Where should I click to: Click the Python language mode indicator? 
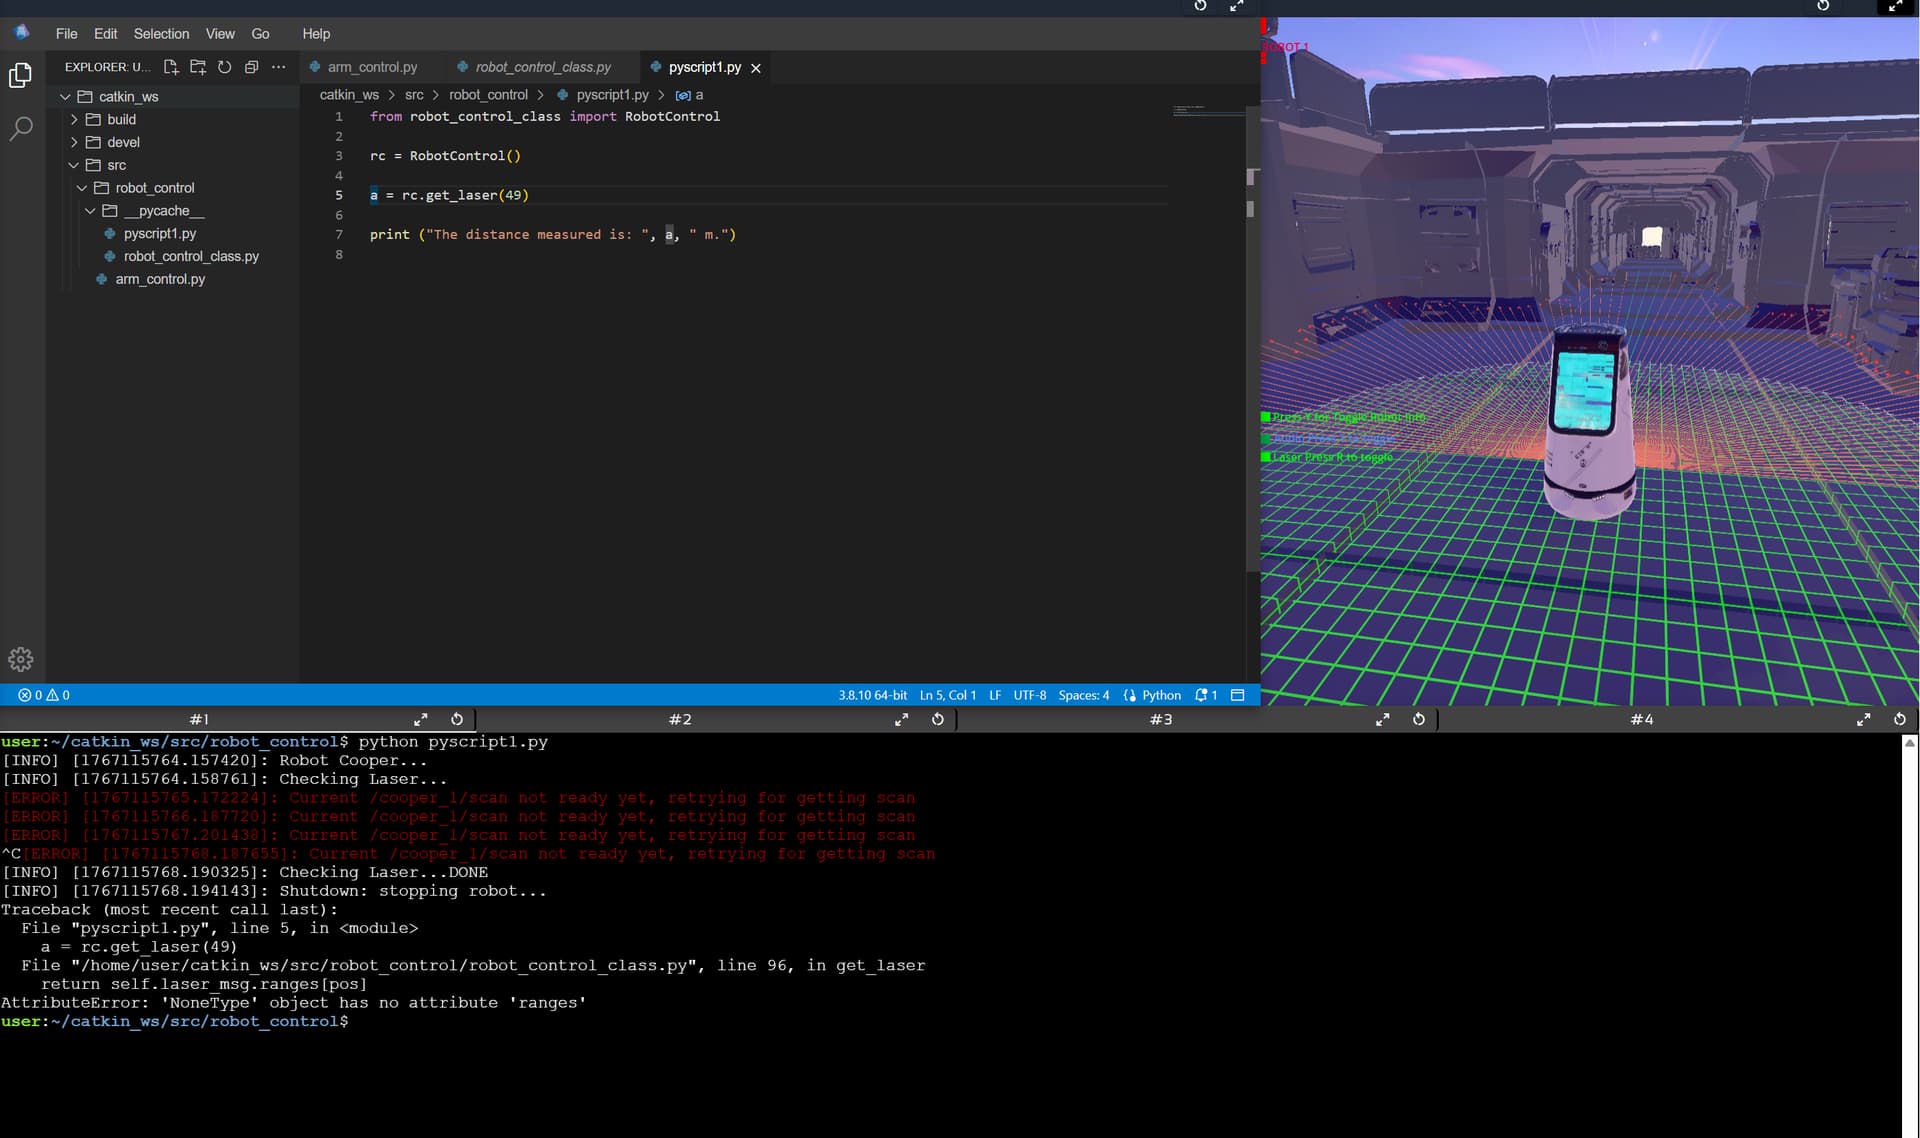[x=1160, y=695]
